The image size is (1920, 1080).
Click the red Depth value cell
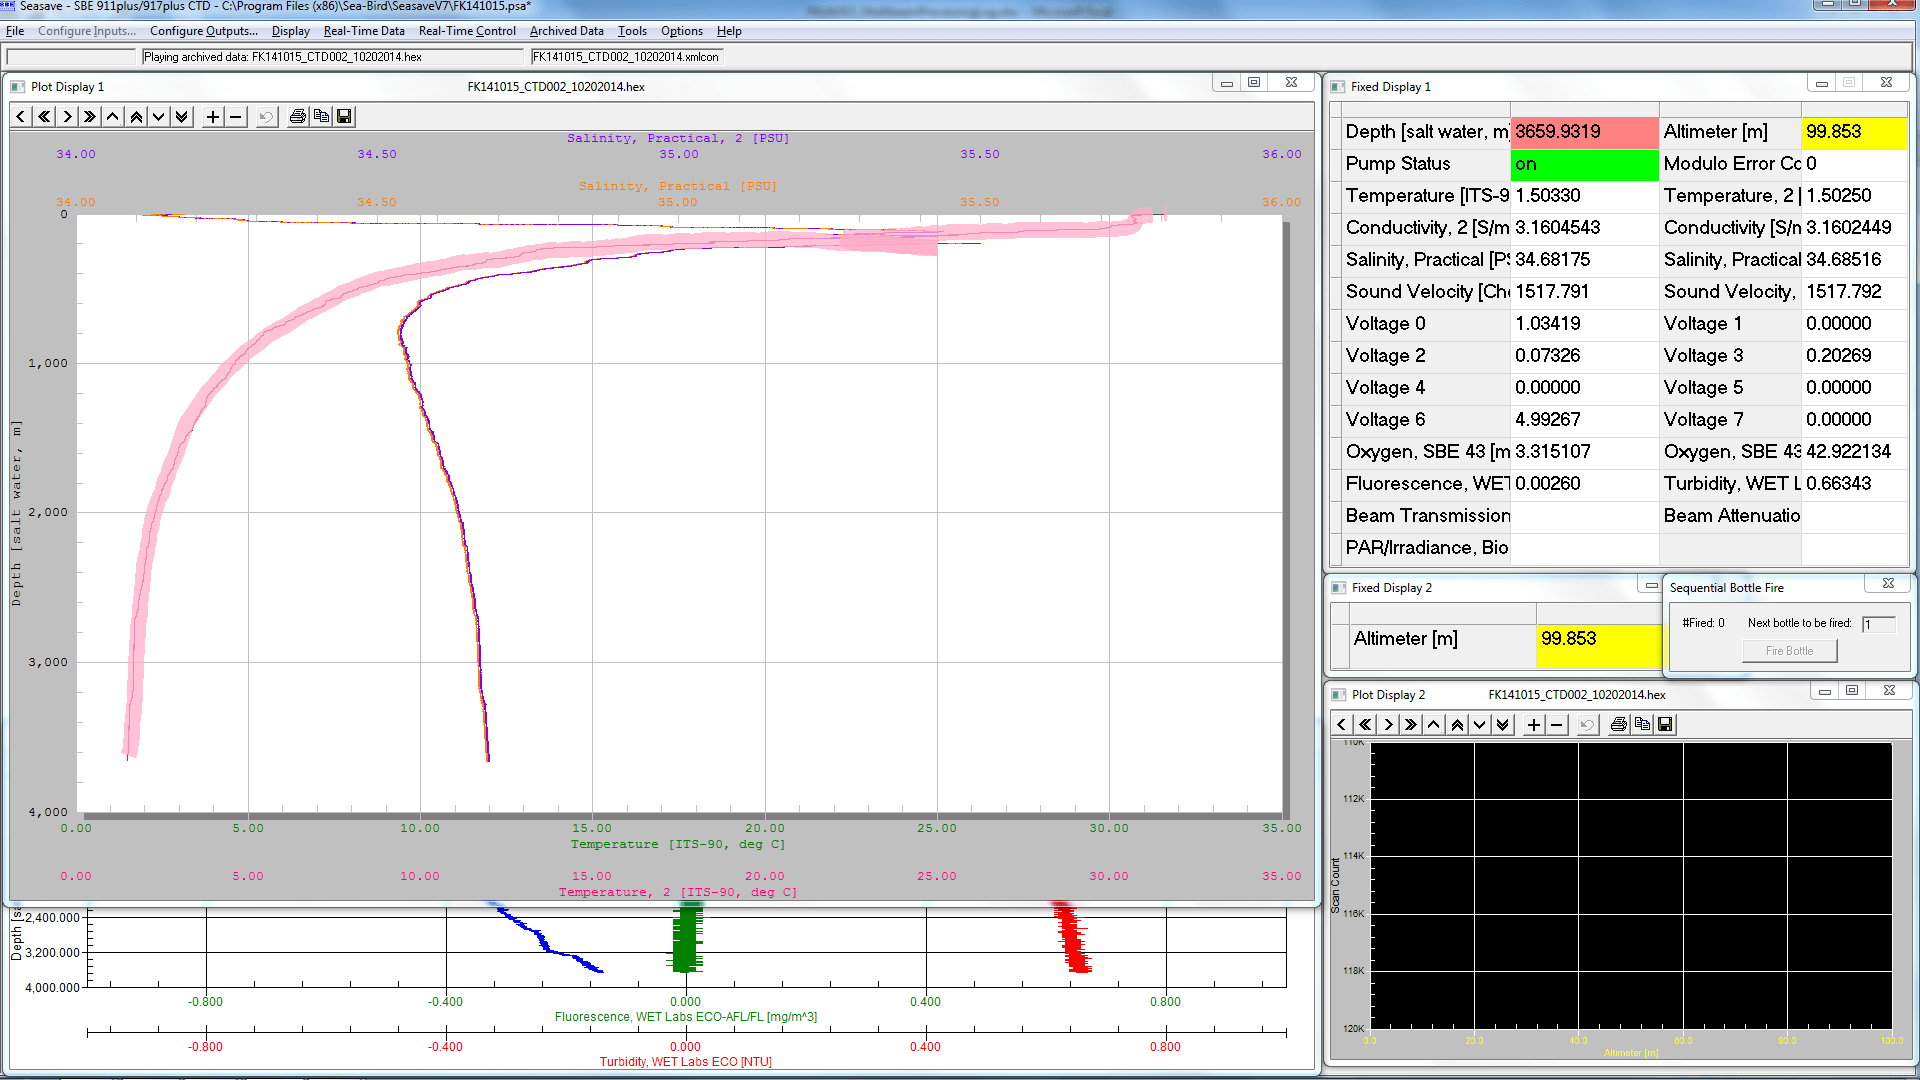pos(1583,132)
